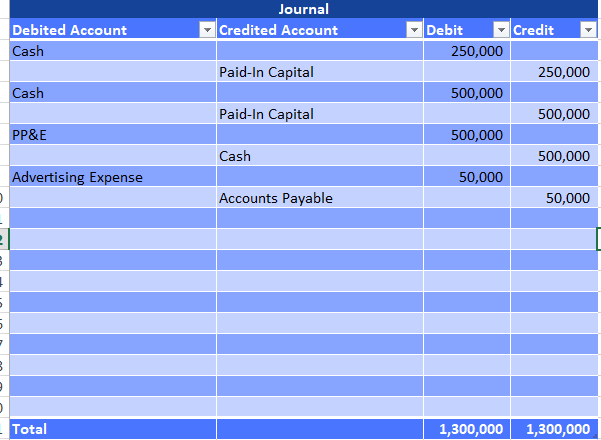Screen dimensions: 601x440
Task: Select debit 500,000 in the PP&E row
Action: pos(466,135)
